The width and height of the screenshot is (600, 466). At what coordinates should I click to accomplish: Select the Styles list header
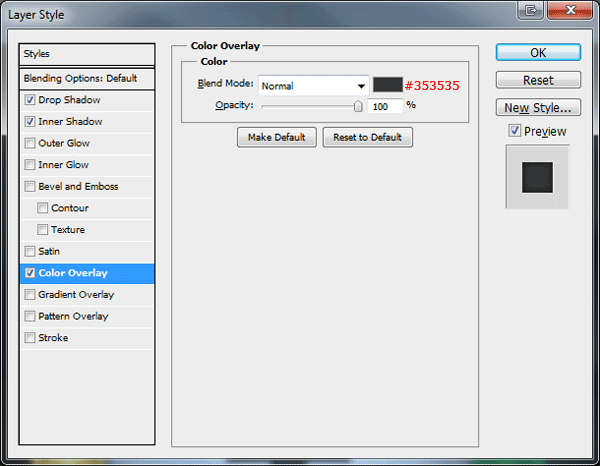tap(87, 54)
